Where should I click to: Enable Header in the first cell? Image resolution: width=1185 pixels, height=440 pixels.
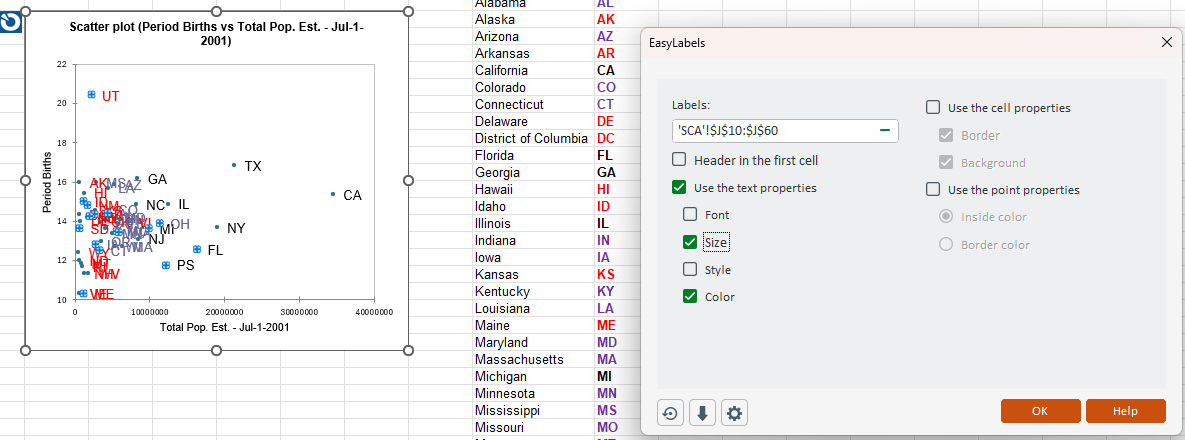point(679,160)
